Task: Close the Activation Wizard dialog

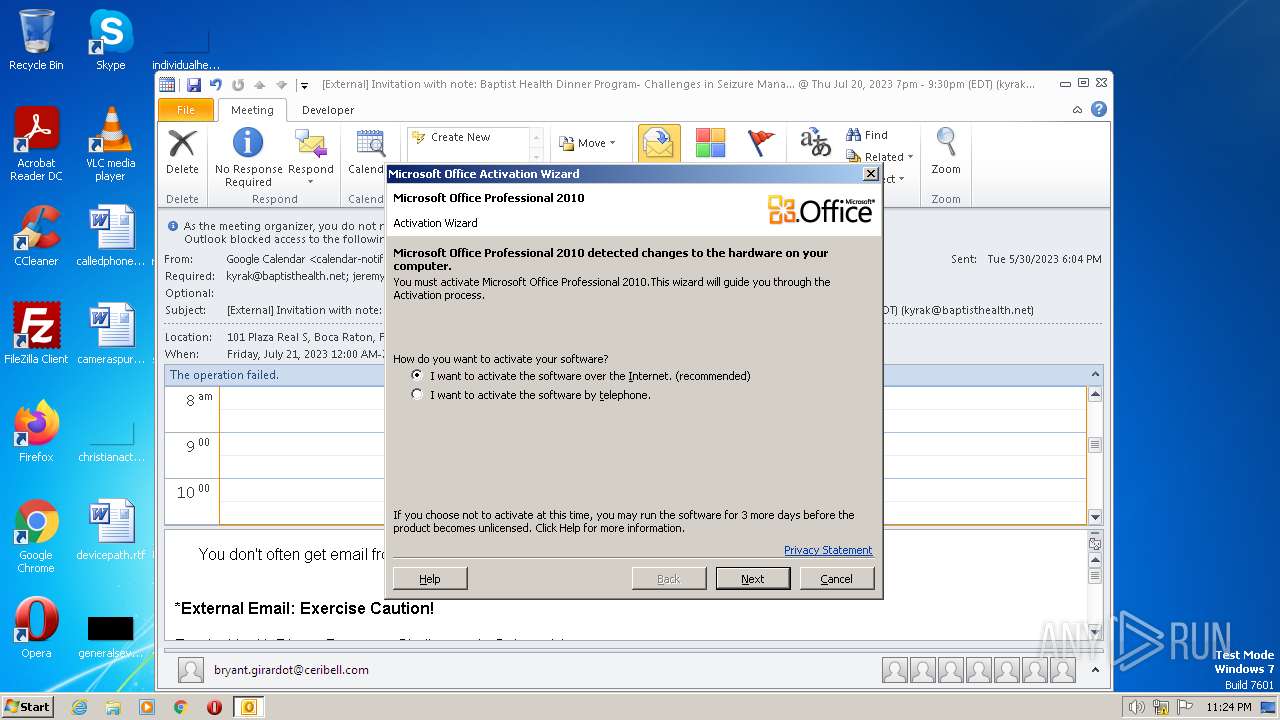Action: (871, 174)
